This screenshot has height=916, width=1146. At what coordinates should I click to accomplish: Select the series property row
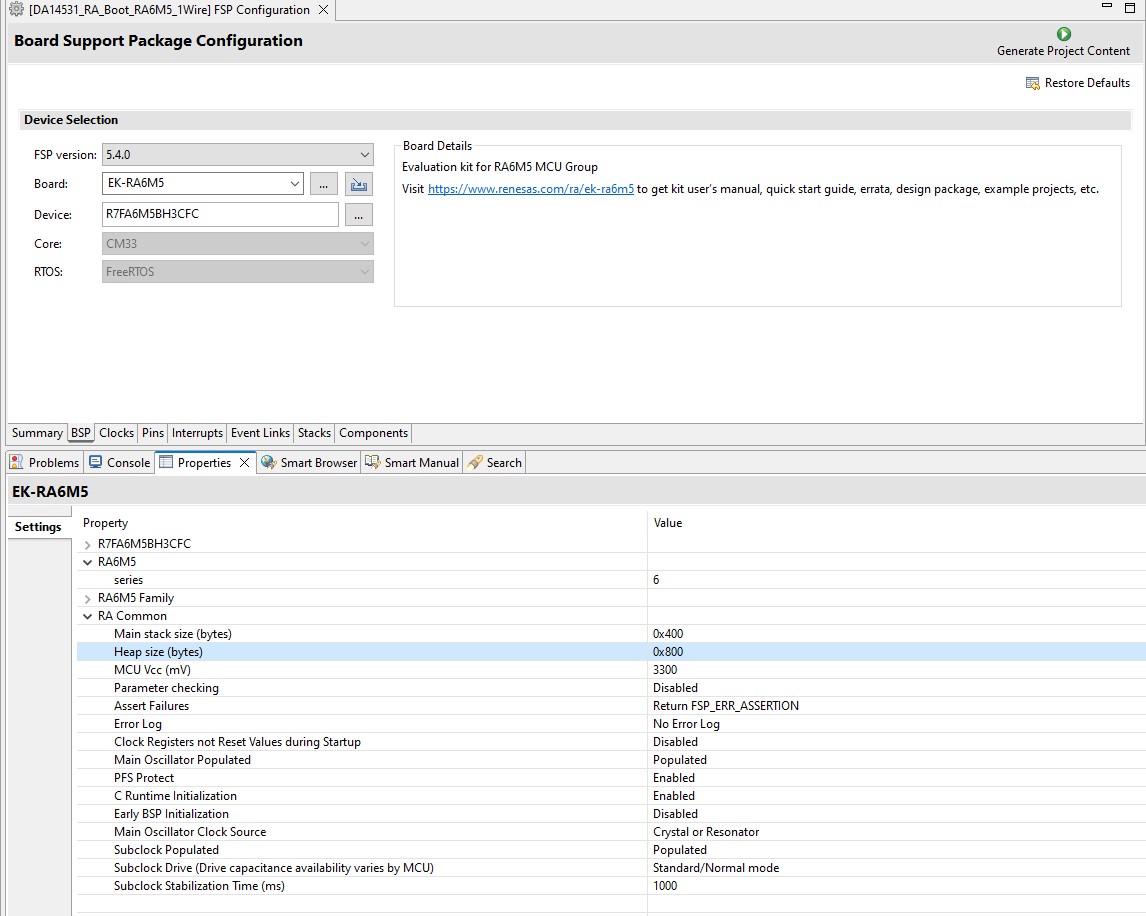click(x=611, y=580)
